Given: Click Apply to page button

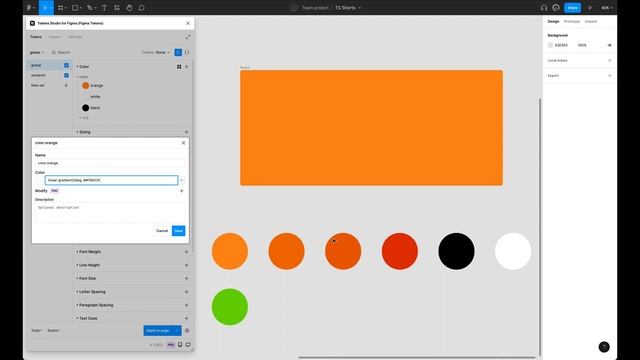Looking at the screenshot, I should point(158,331).
